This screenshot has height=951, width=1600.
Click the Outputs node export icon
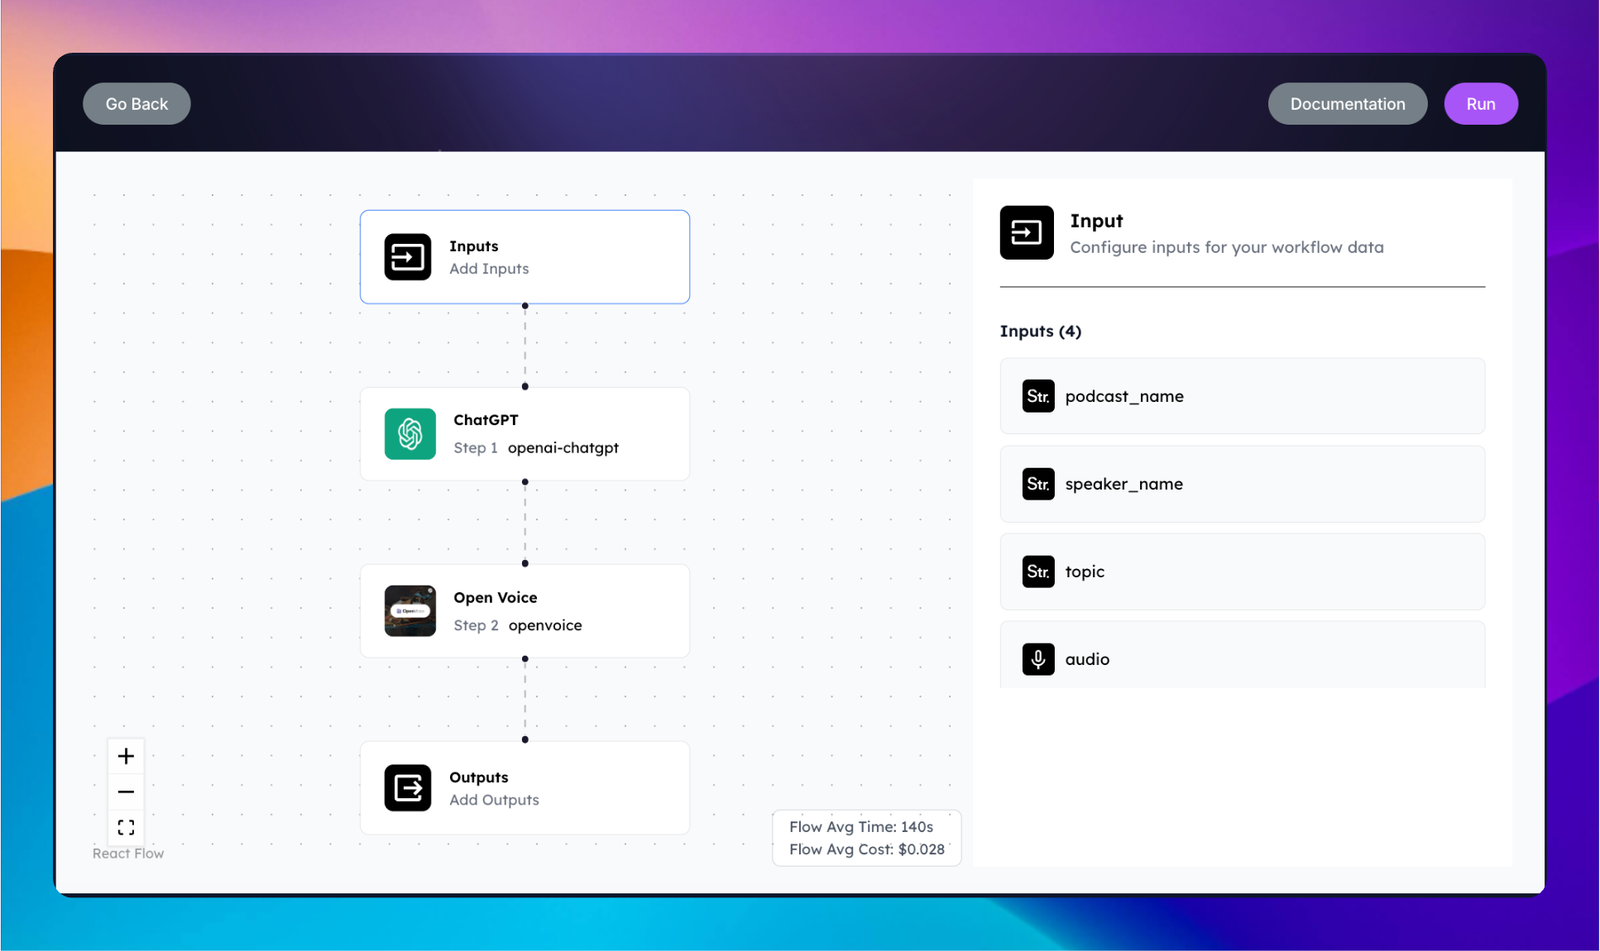[408, 788]
